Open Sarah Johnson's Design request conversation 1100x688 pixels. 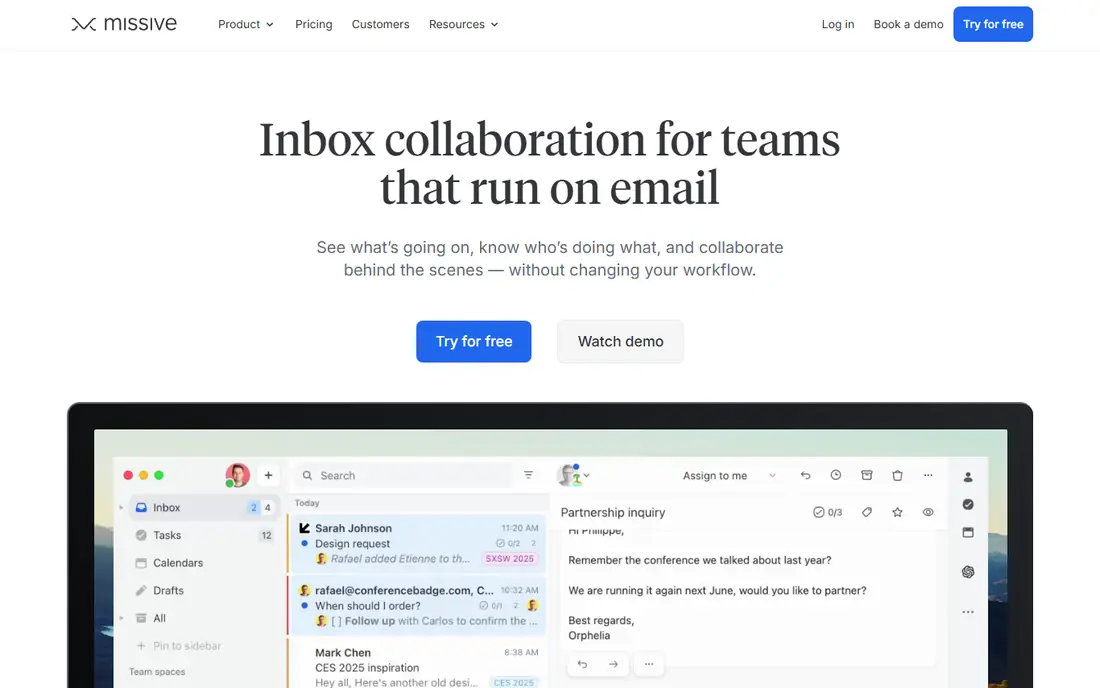[417, 544]
